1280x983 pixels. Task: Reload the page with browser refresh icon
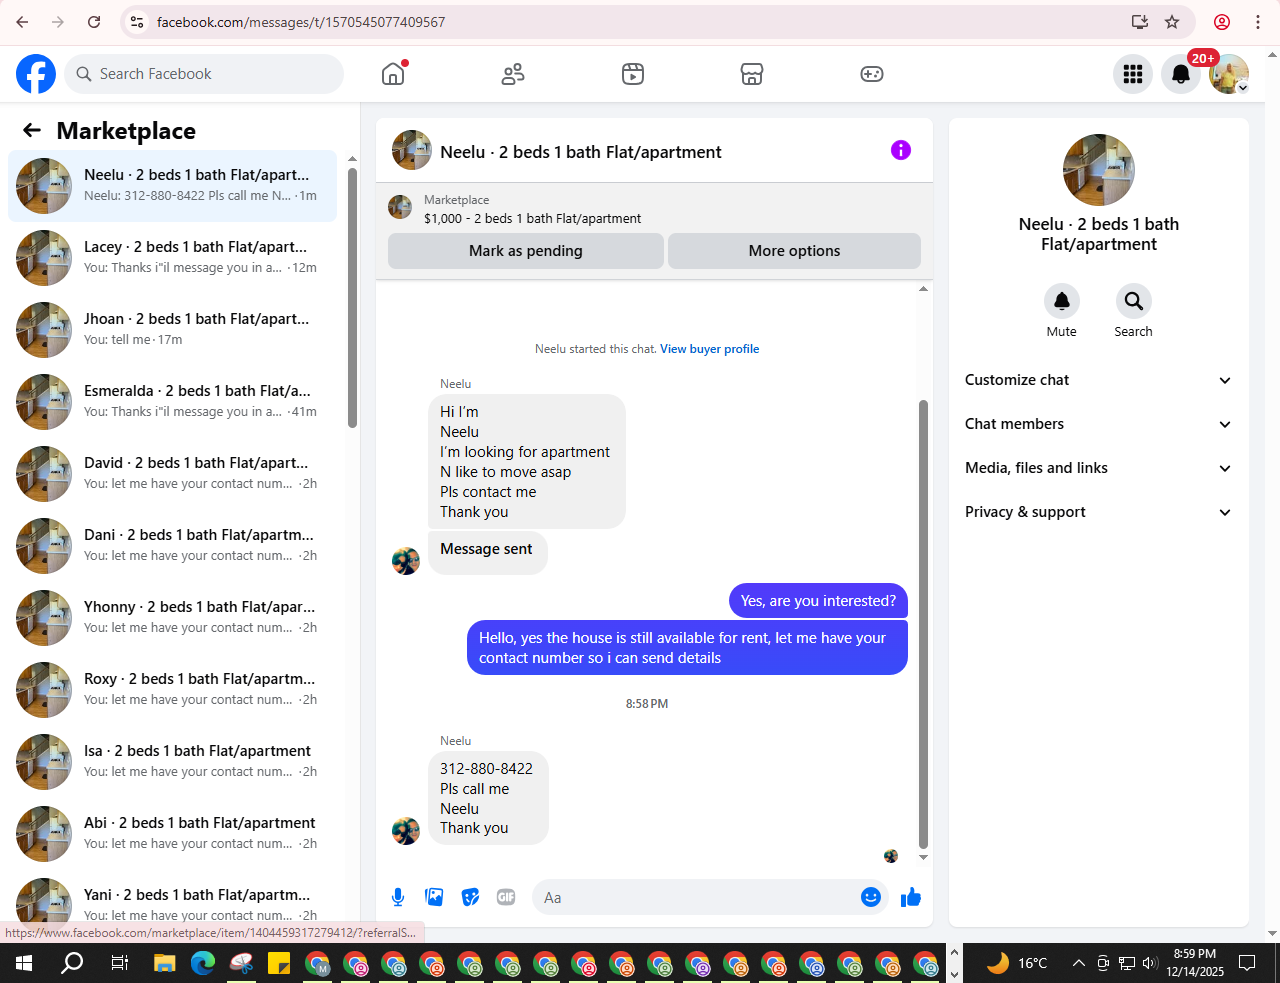point(94,22)
